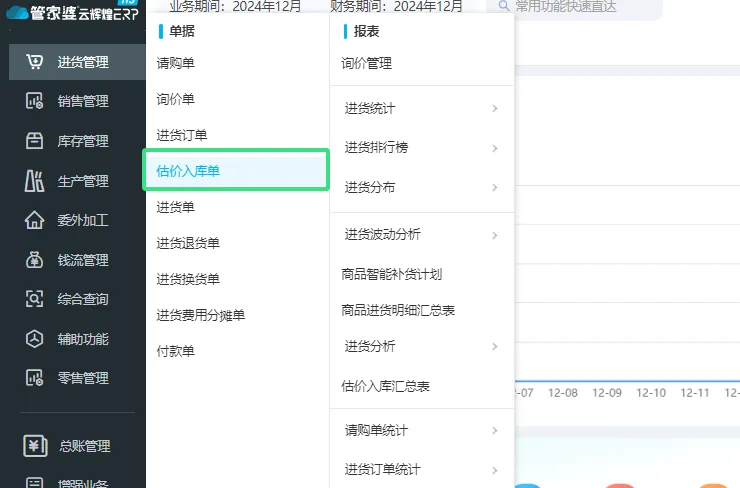The height and width of the screenshot is (488, 740).
Task: Expand 进货排行榜 chevron
Action: click(x=495, y=148)
